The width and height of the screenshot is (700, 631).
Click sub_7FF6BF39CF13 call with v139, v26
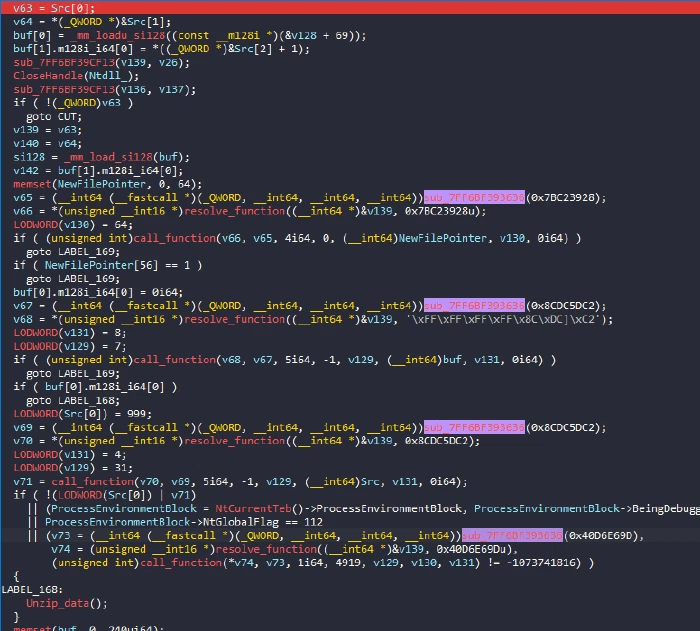[64, 63]
